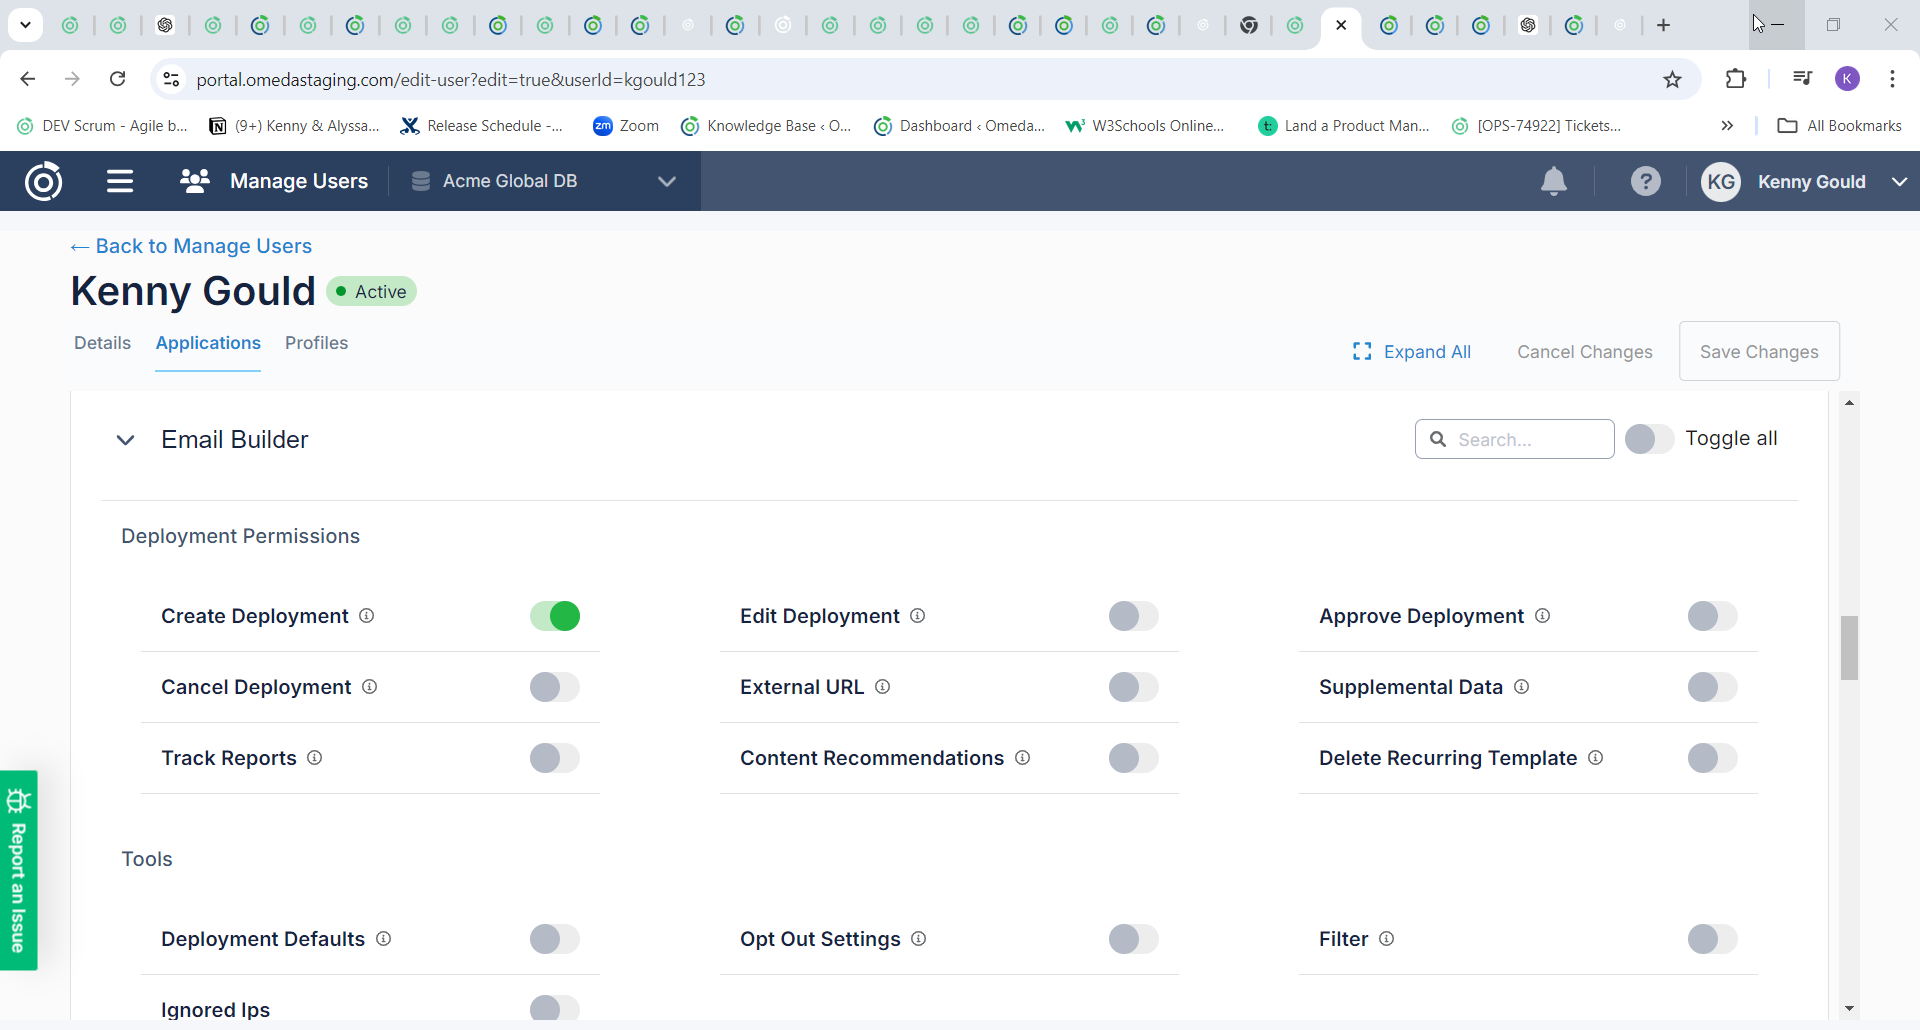
Task: Click the help question mark icon
Action: point(1645,181)
